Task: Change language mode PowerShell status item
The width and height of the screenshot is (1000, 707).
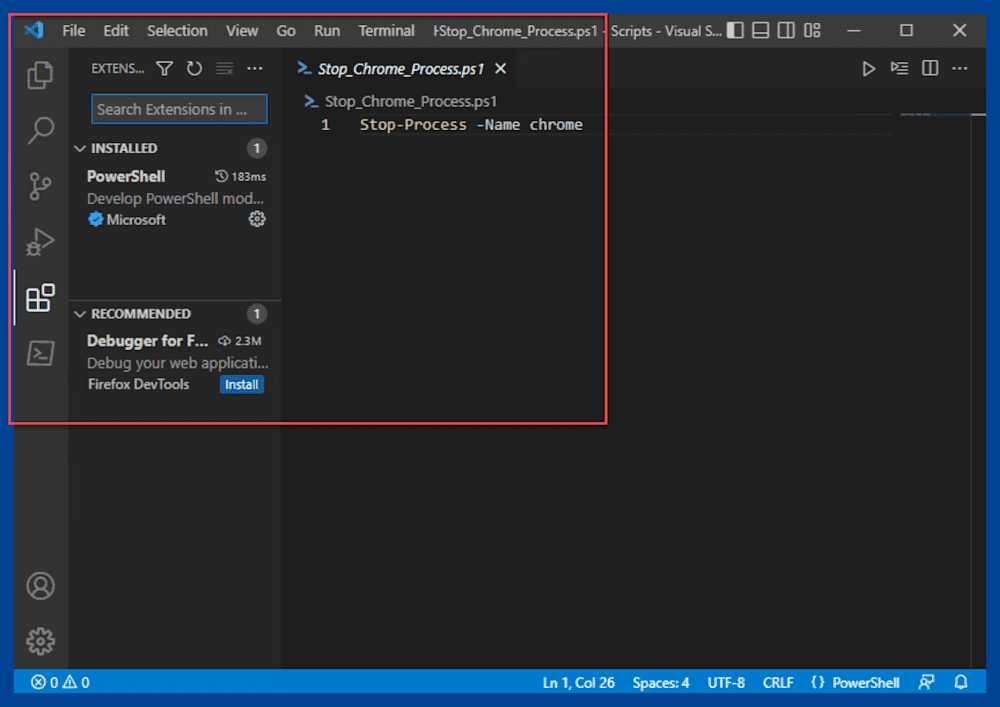Action: pos(865,683)
